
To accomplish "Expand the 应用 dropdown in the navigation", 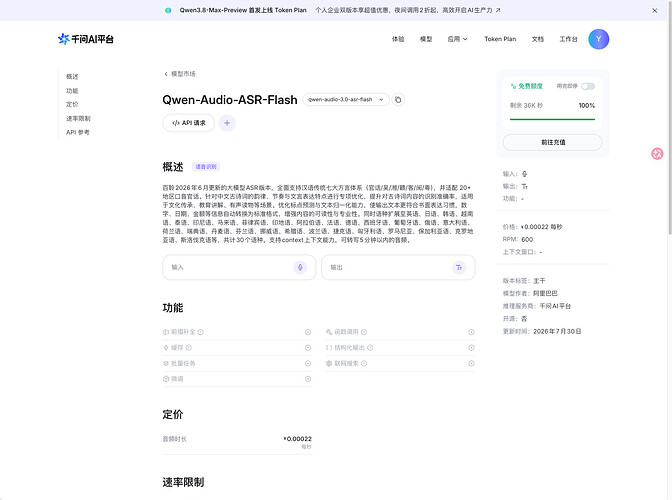I will tap(457, 39).
